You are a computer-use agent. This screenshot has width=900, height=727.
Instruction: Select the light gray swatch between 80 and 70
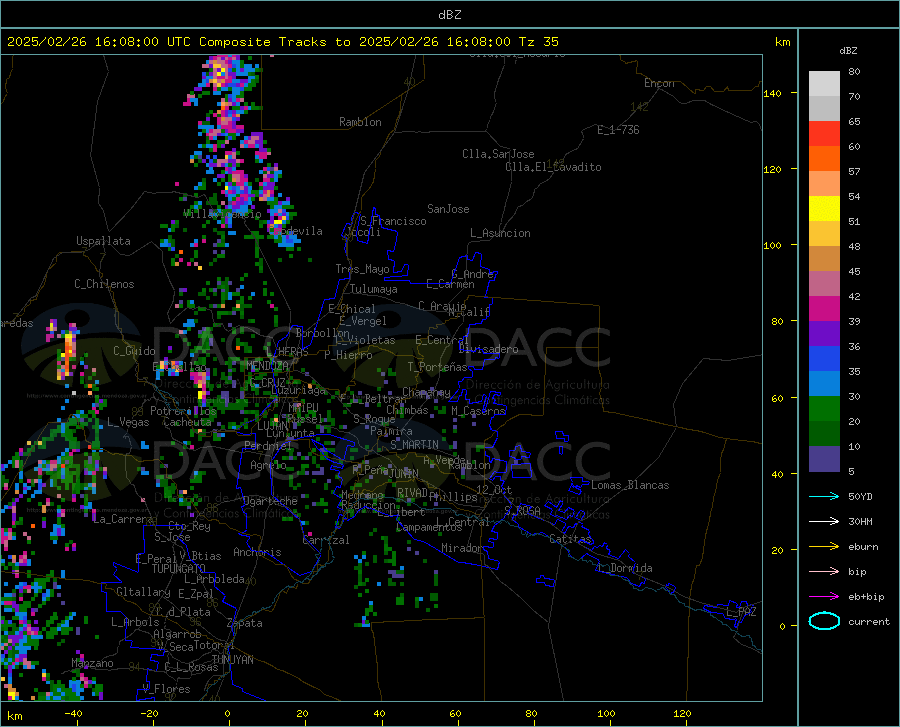[824, 84]
